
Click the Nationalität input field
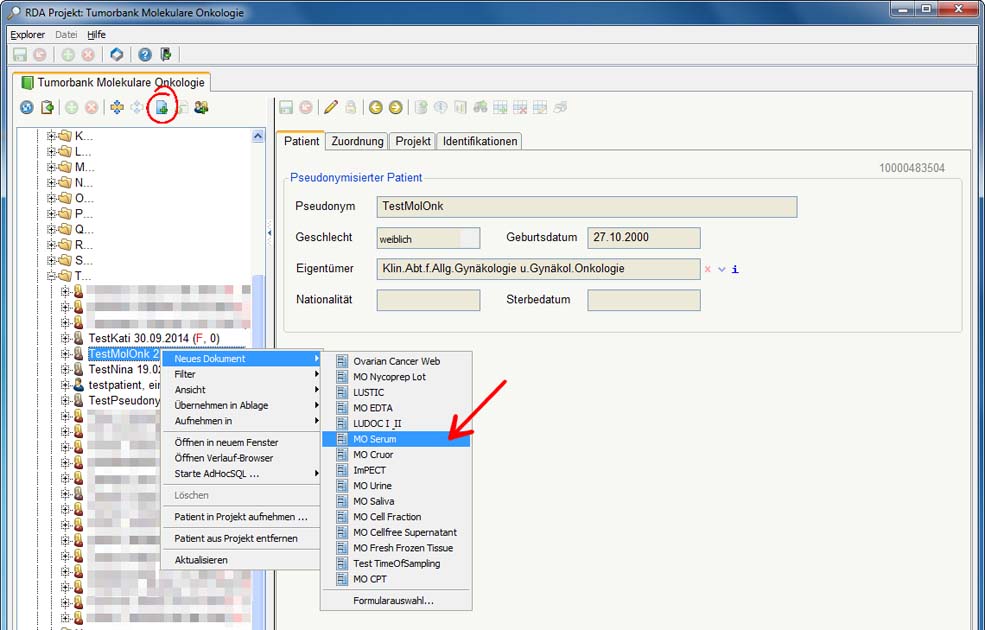pyautogui.click(x=428, y=300)
